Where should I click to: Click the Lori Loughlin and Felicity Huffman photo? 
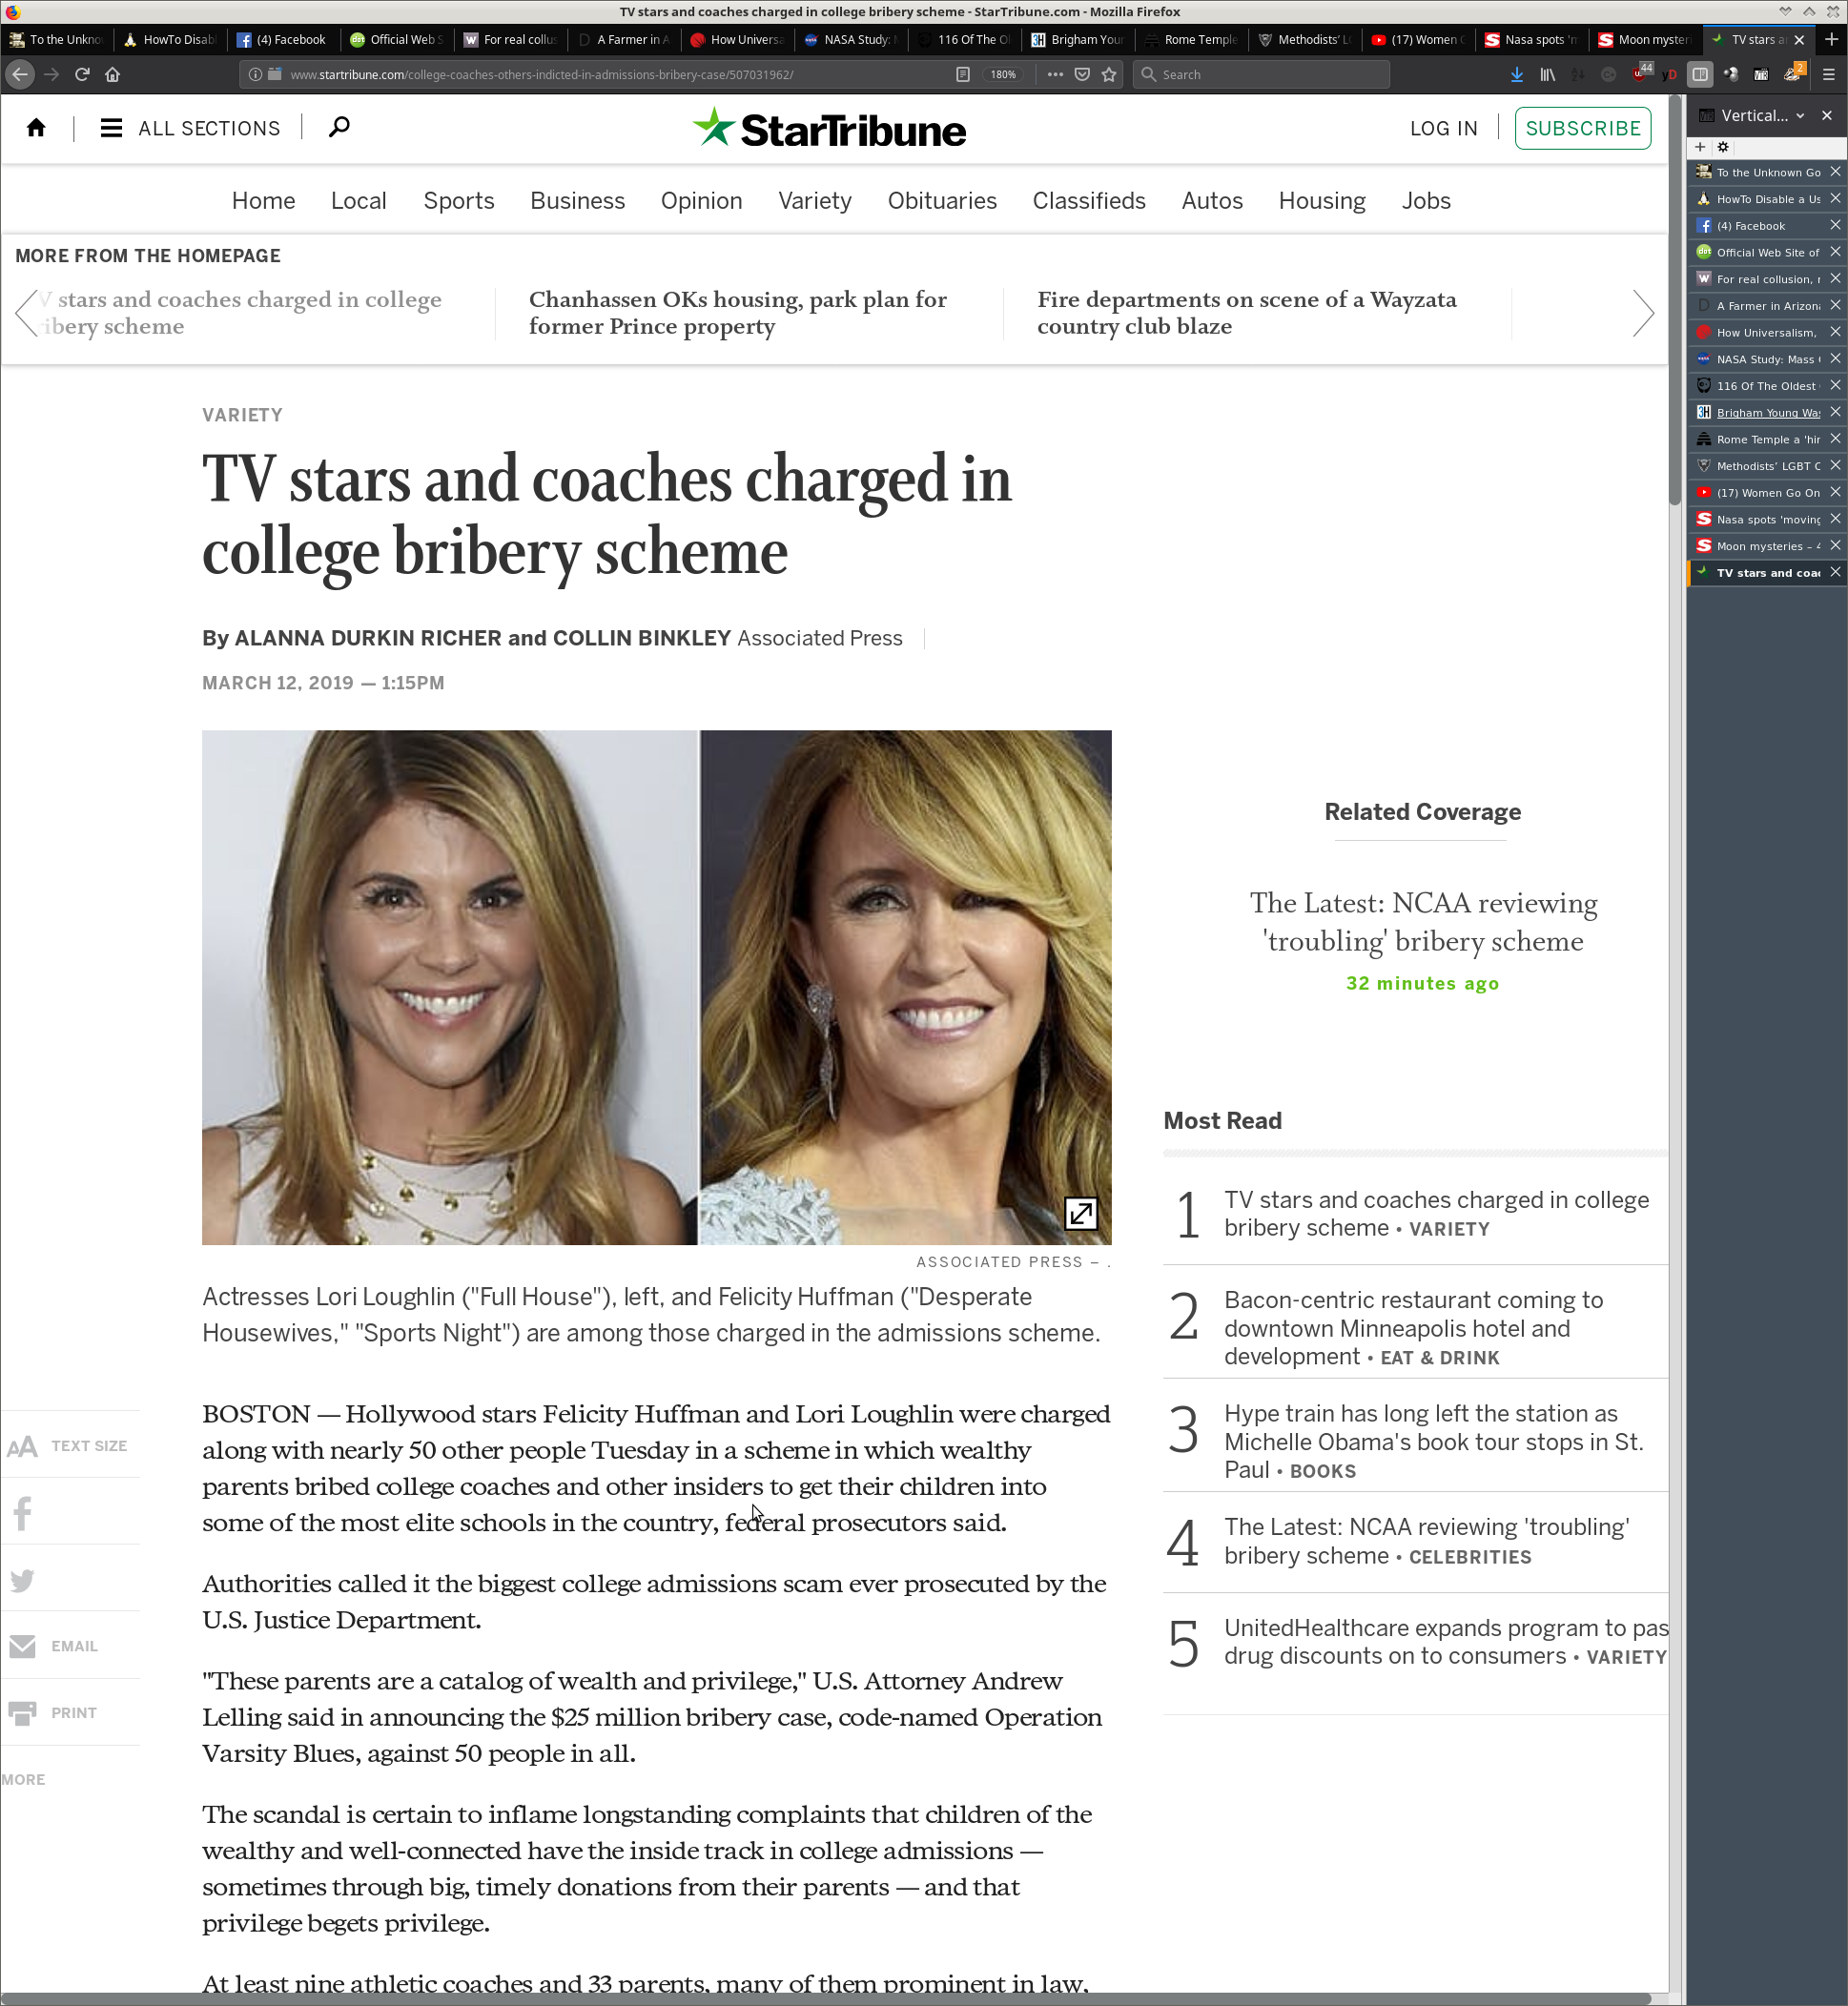pos(656,987)
